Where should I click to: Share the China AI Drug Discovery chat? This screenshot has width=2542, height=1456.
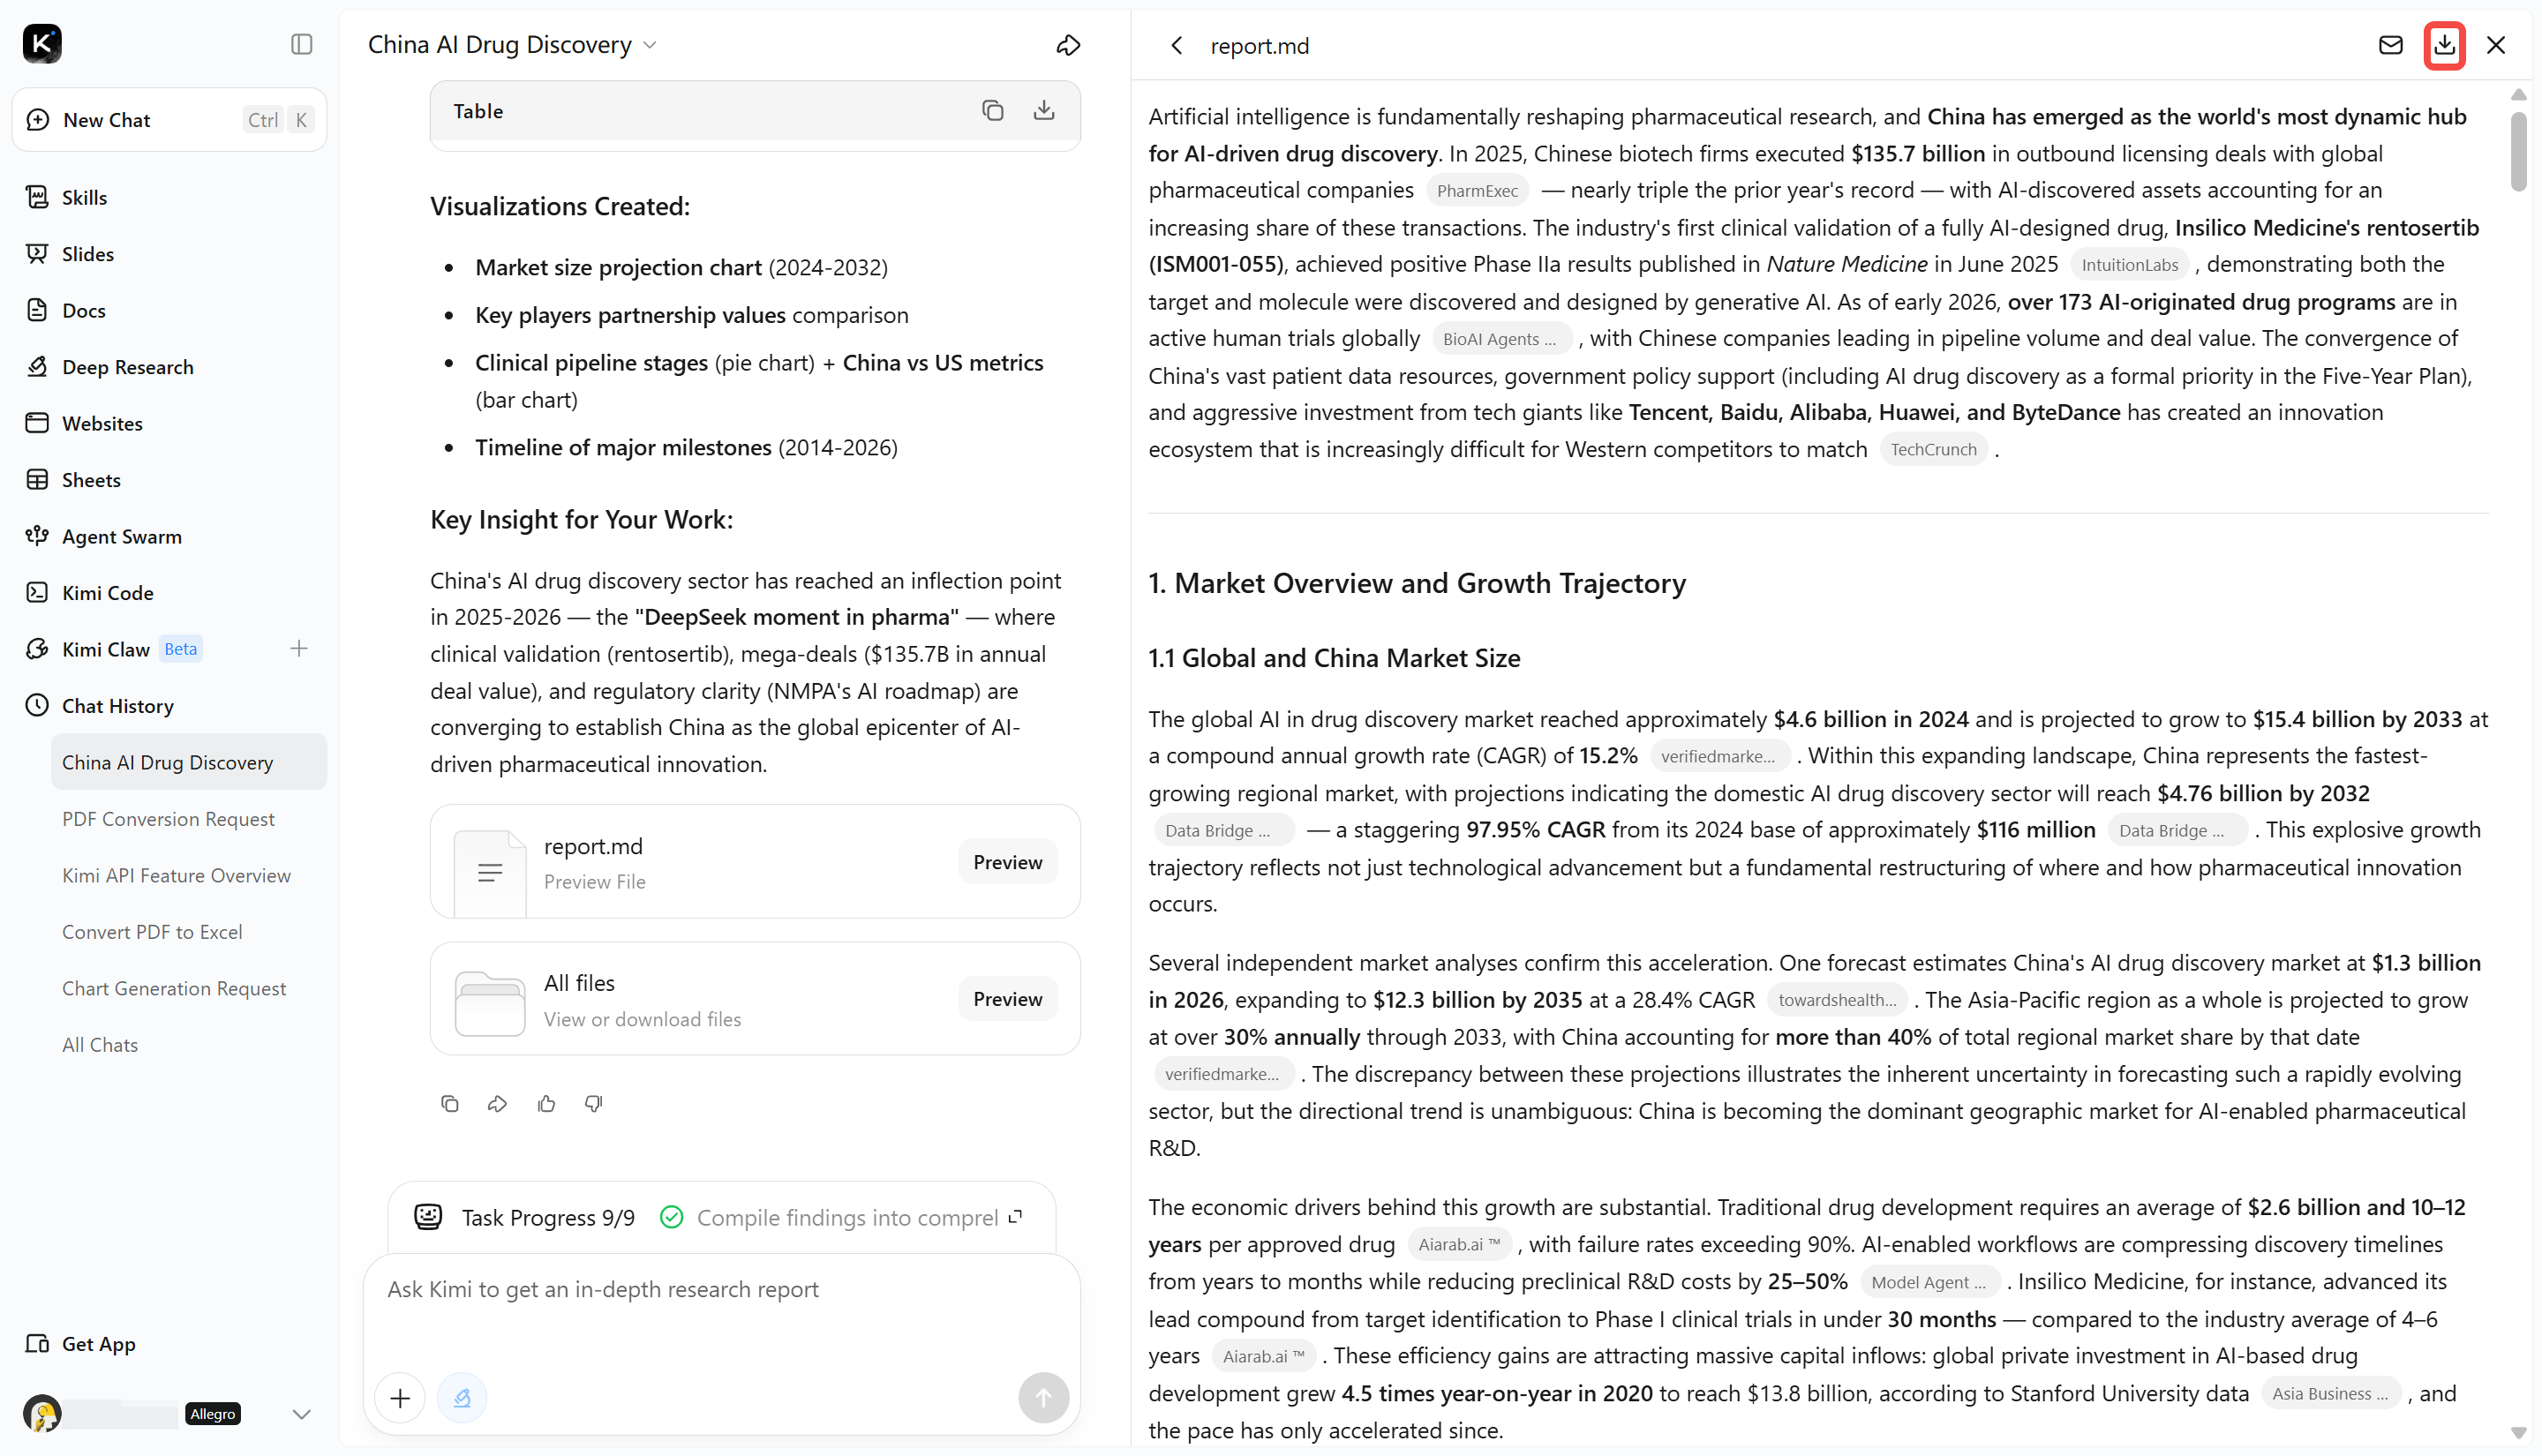coord(1068,45)
